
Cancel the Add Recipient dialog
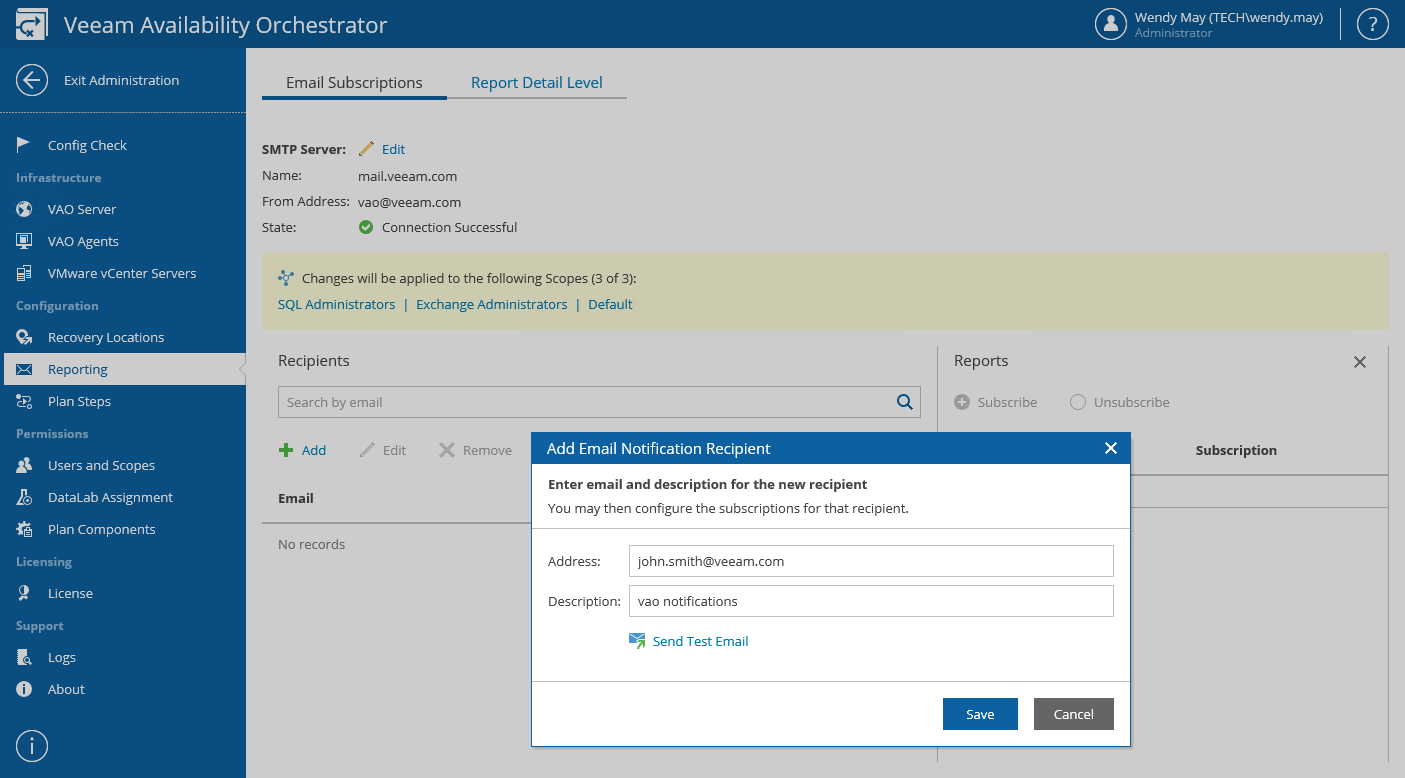pos(1073,714)
